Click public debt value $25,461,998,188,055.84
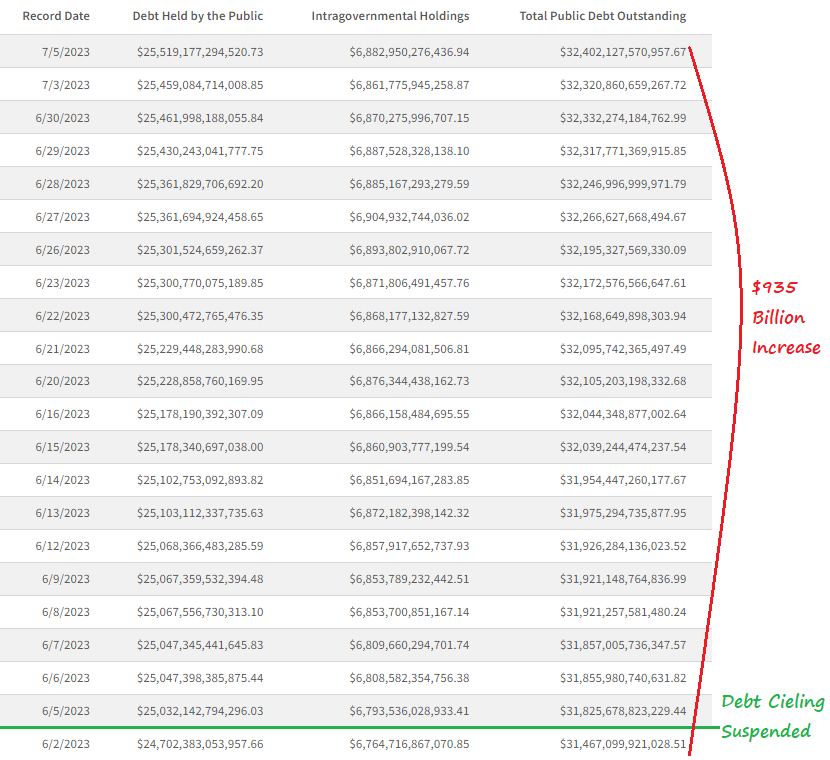 coord(200,118)
